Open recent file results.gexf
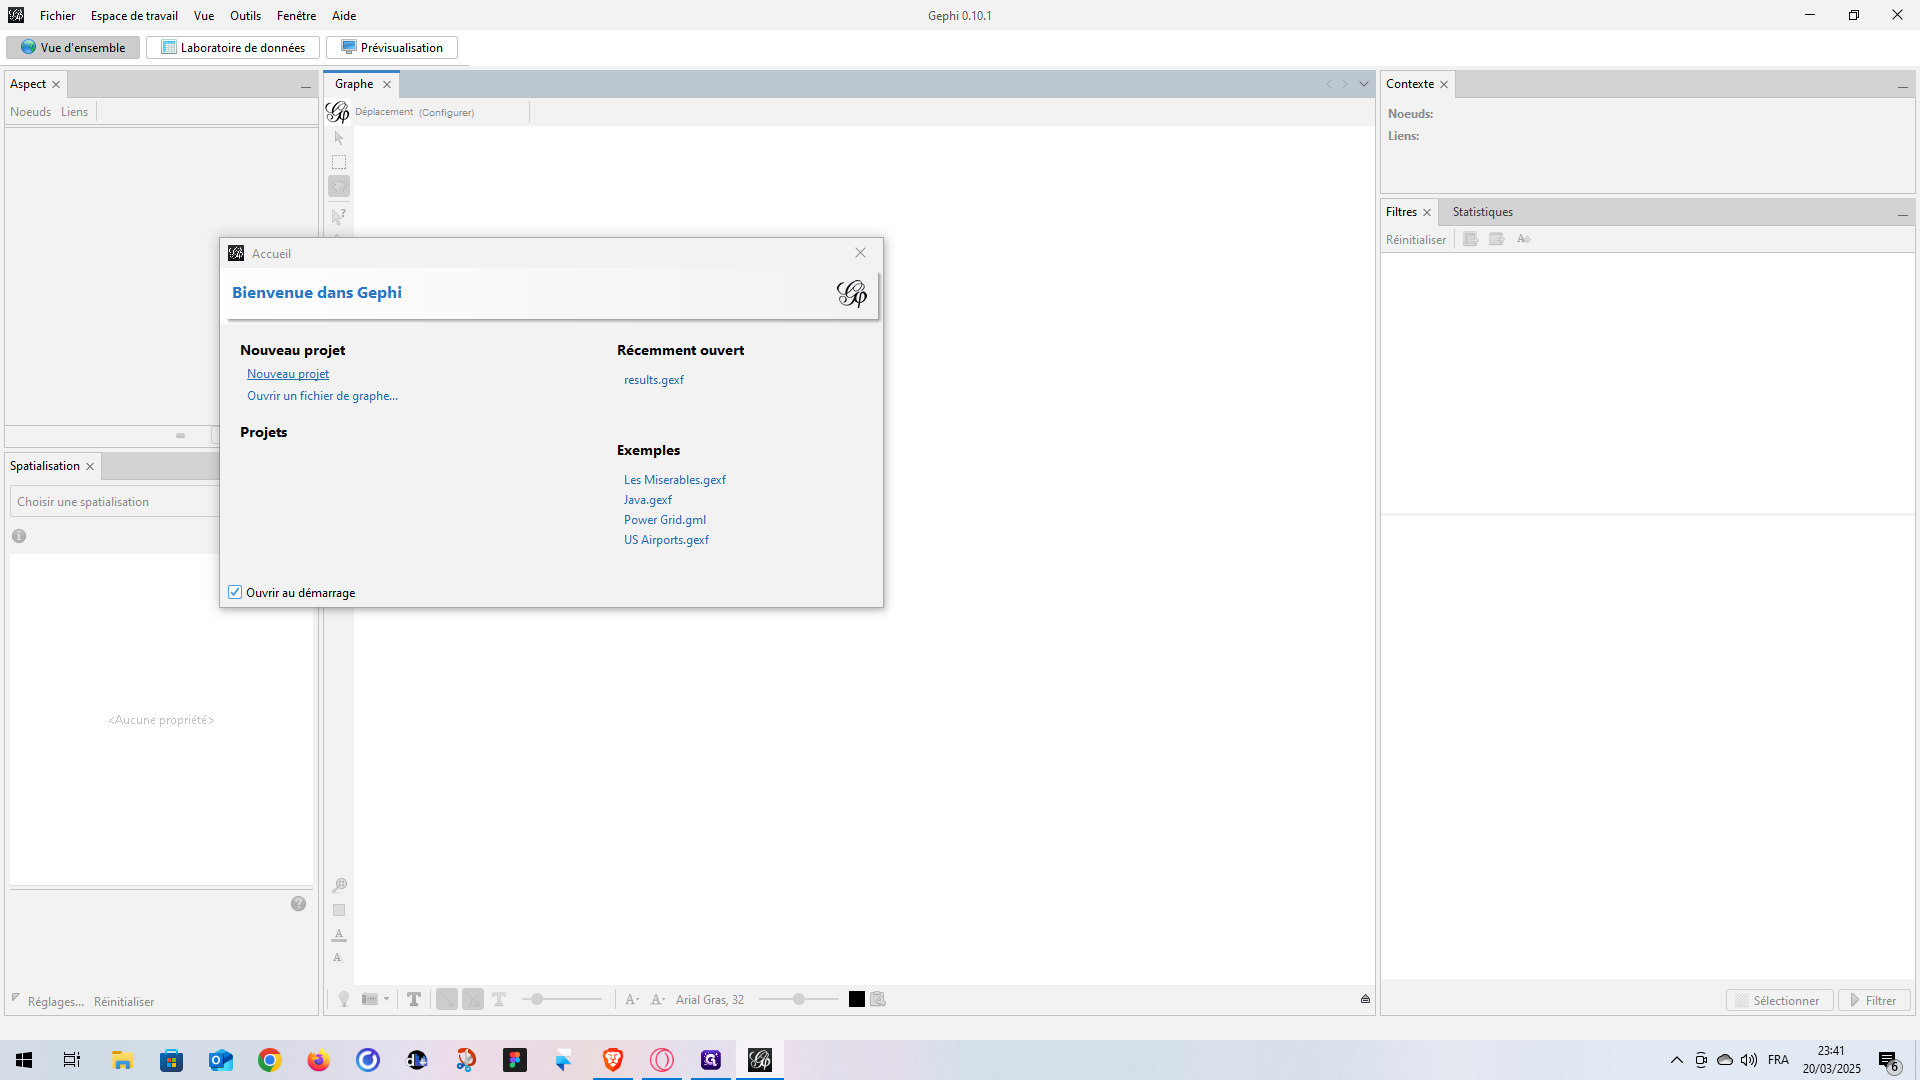Viewport: 1920px width, 1080px height. [x=654, y=380]
